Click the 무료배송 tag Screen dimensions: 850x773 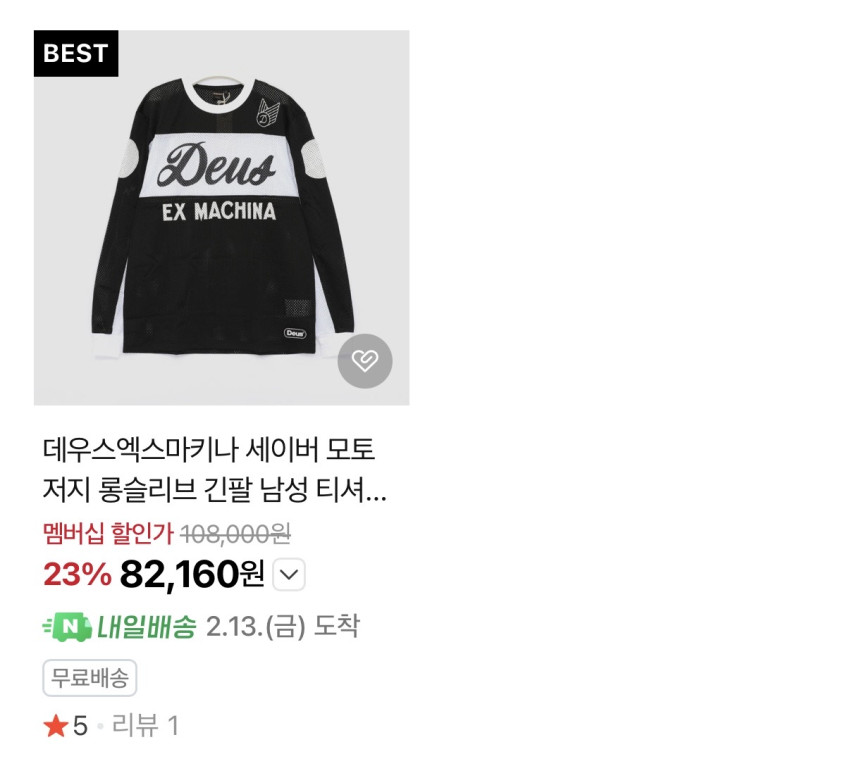(x=89, y=678)
